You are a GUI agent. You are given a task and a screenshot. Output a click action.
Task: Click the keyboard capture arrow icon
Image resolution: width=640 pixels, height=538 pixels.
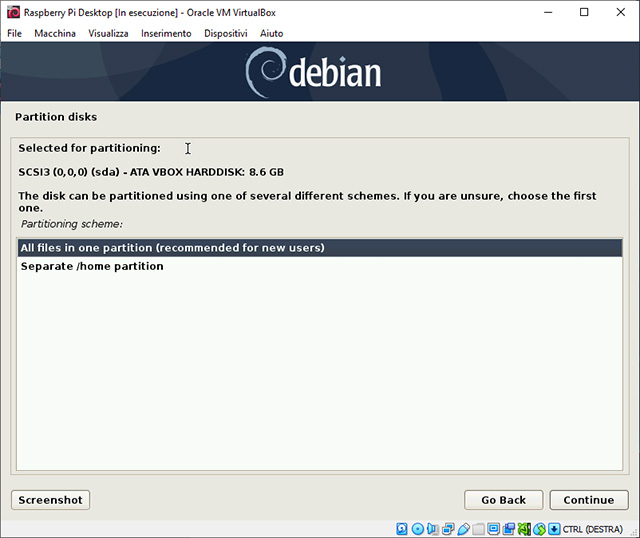tap(553, 528)
